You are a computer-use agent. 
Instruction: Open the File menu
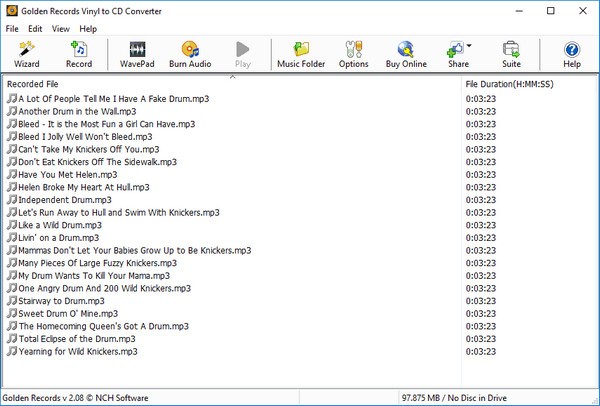pyautogui.click(x=12, y=29)
